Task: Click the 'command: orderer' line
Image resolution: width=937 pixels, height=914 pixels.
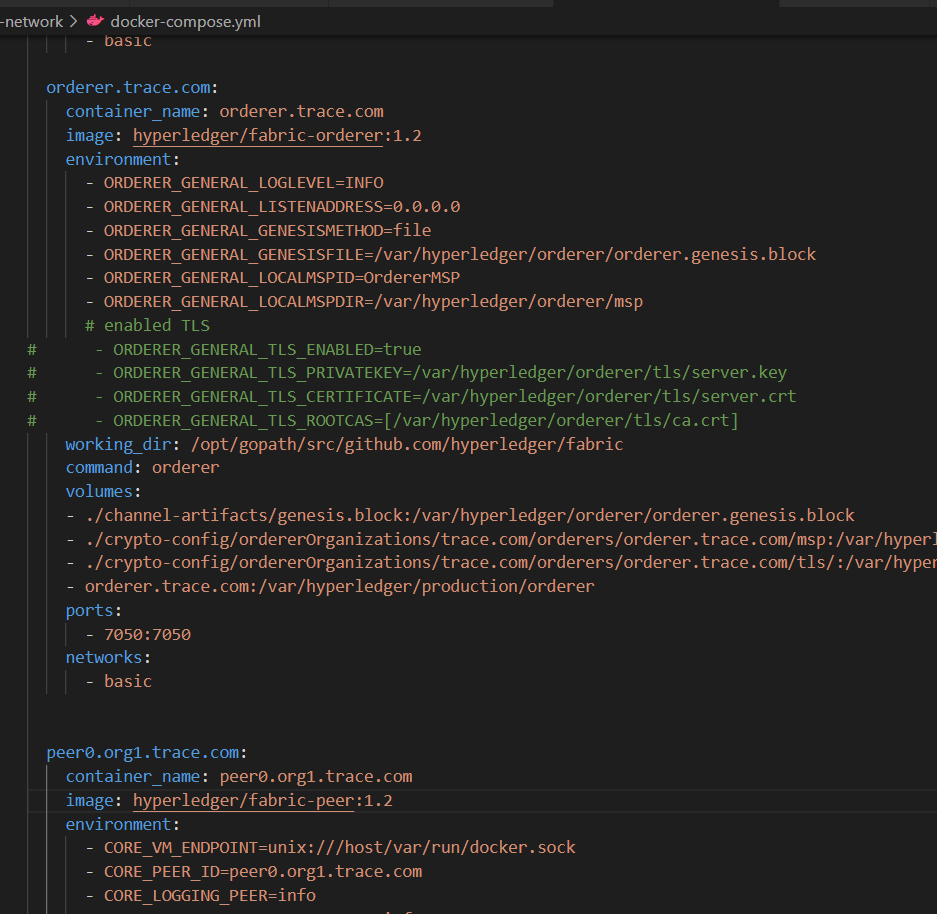Action: pos(142,468)
